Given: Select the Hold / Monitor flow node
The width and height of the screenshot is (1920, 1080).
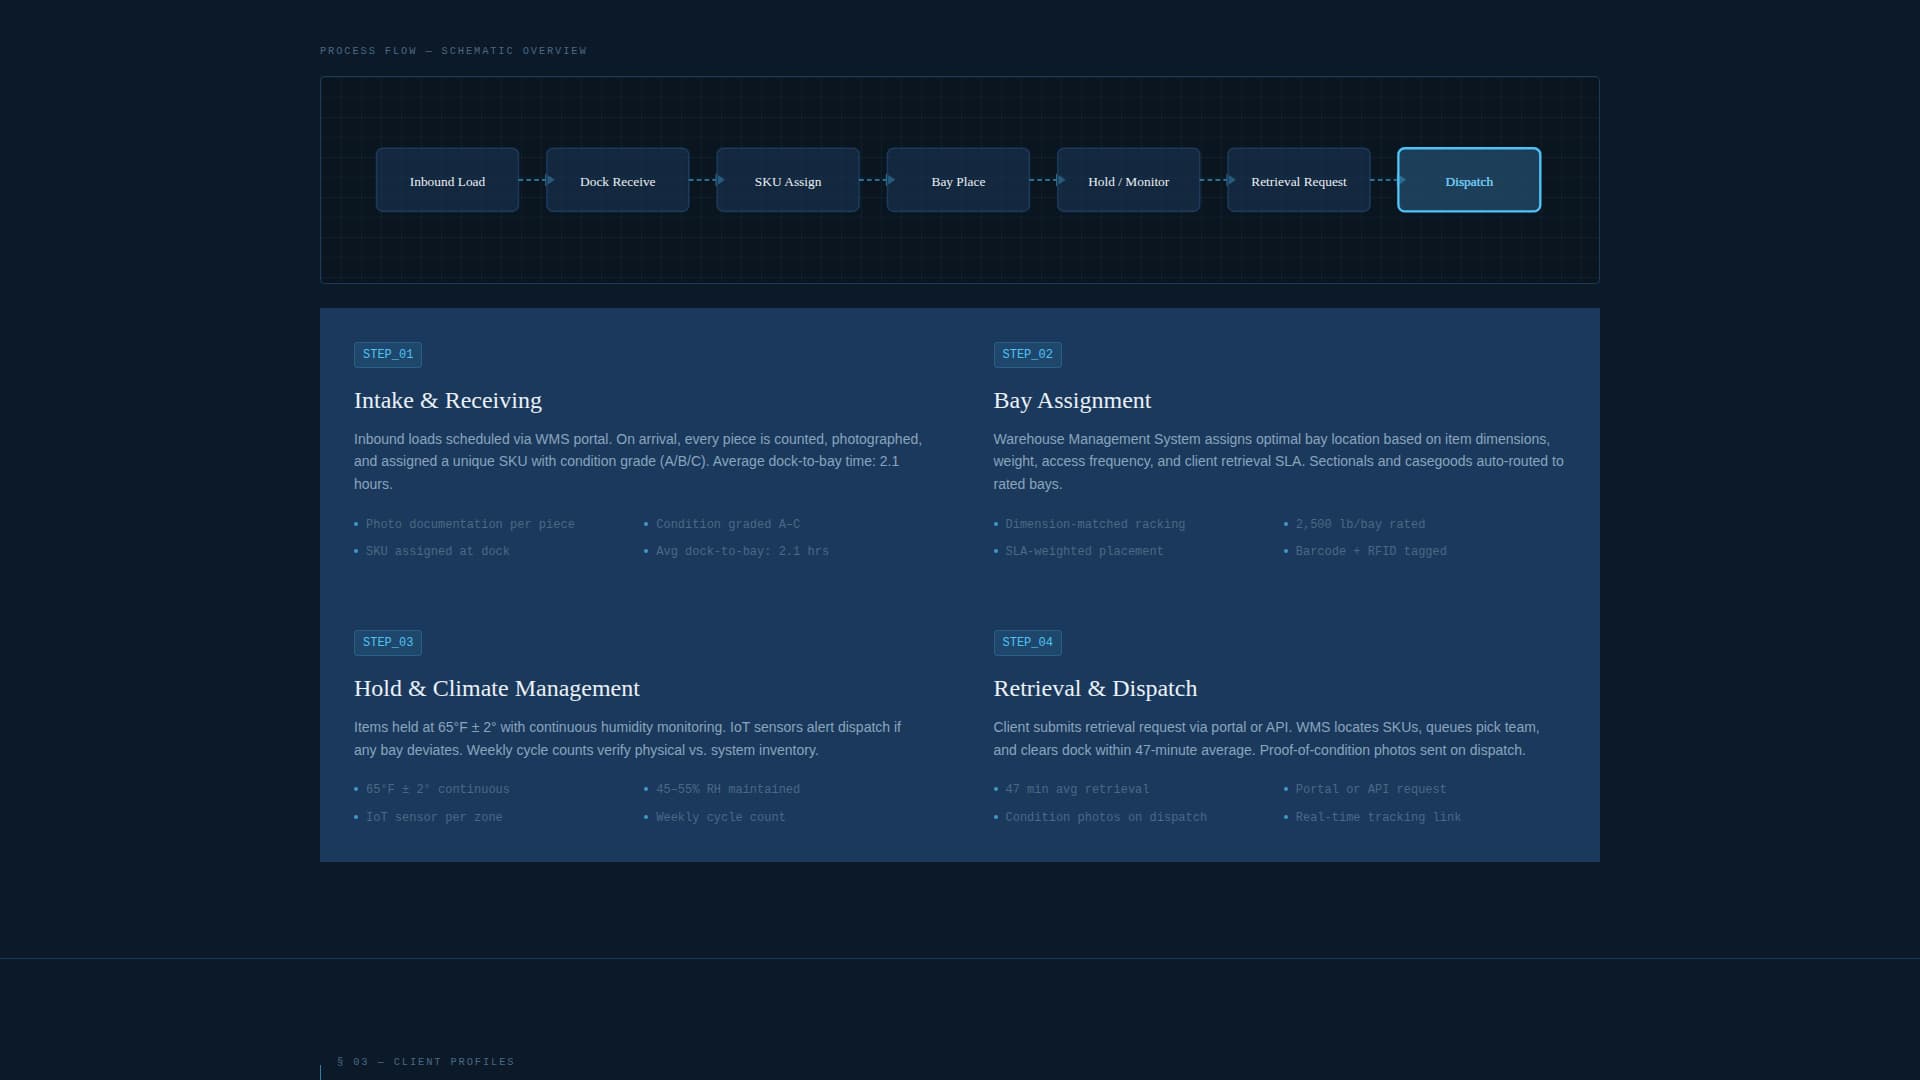Looking at the screenshot, I should (1128, 180).
